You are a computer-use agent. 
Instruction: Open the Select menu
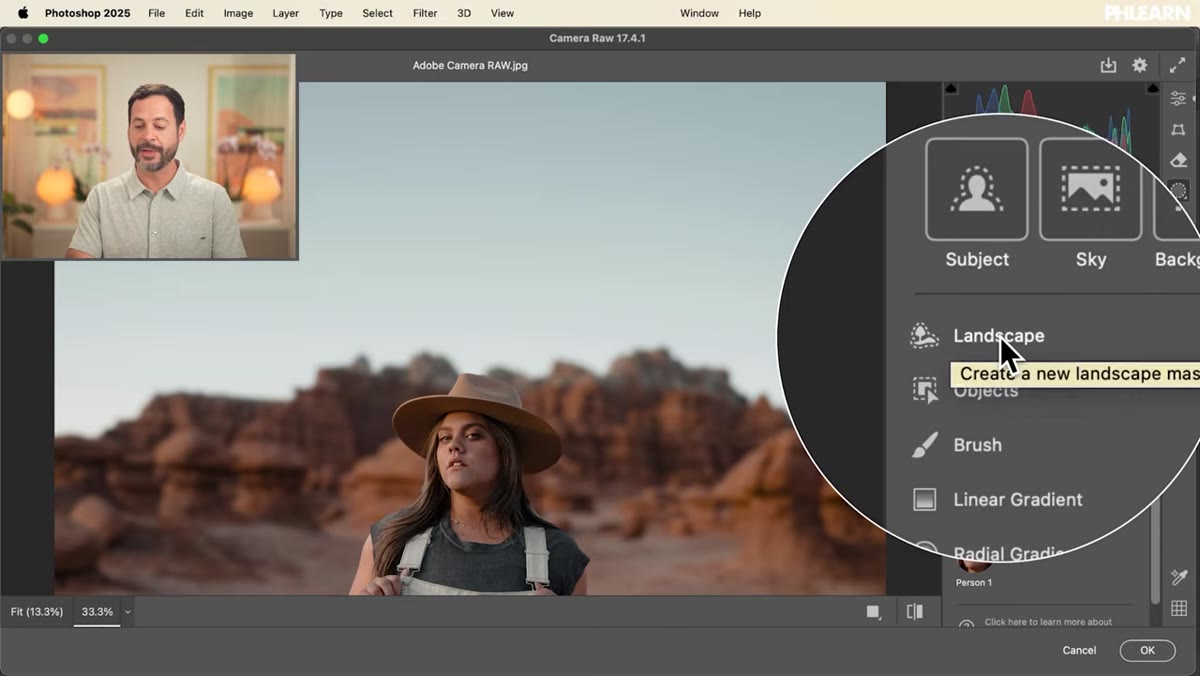coord(377,13)
